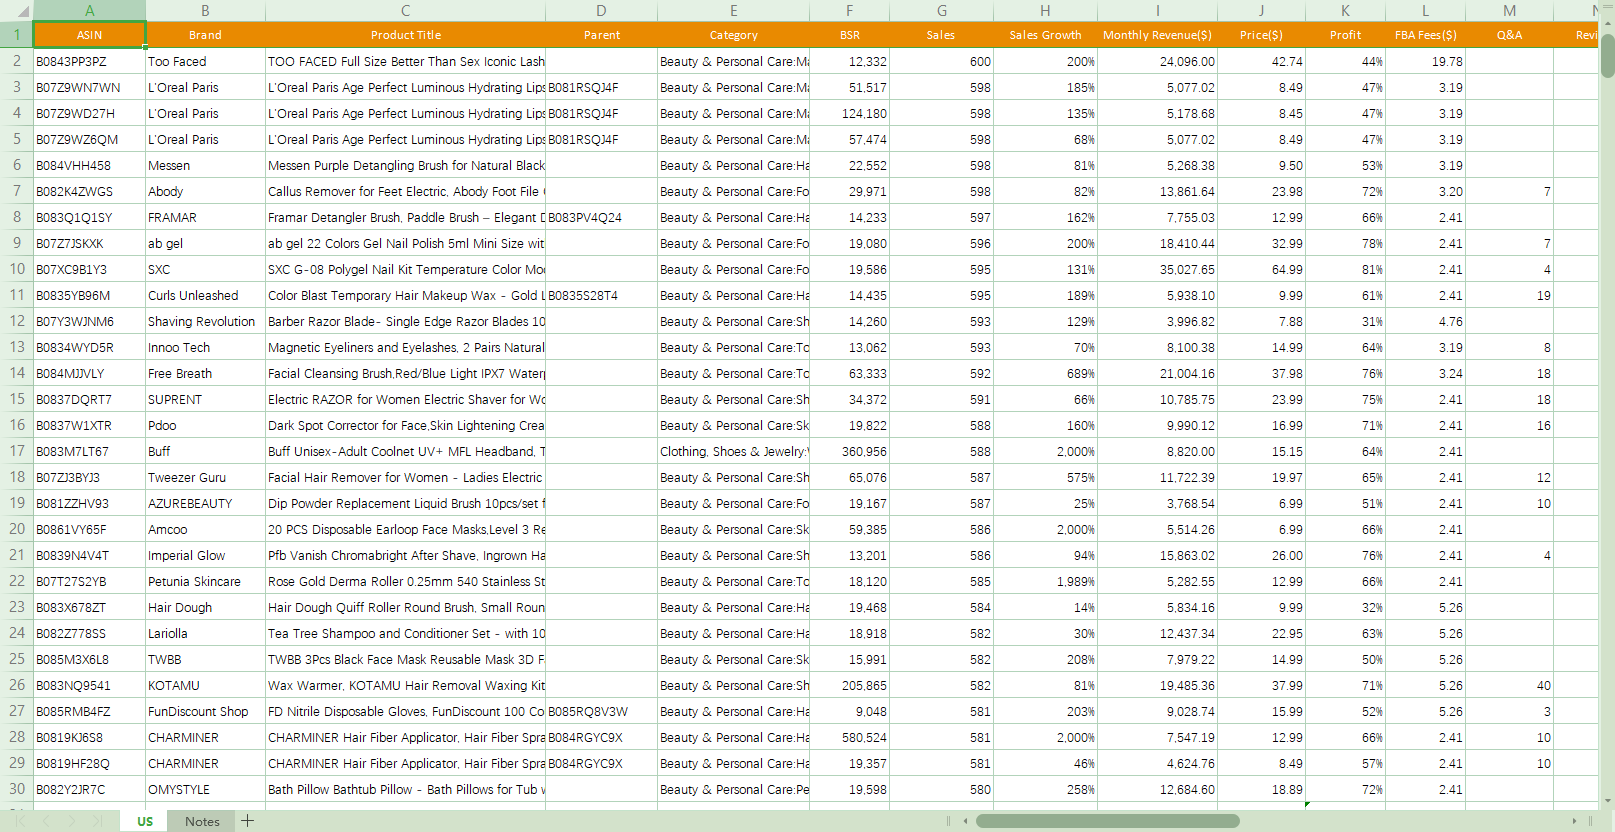Click the Sales Growth header cell
This screenshot has height=832, width=1615.
tap(1045, 35)
